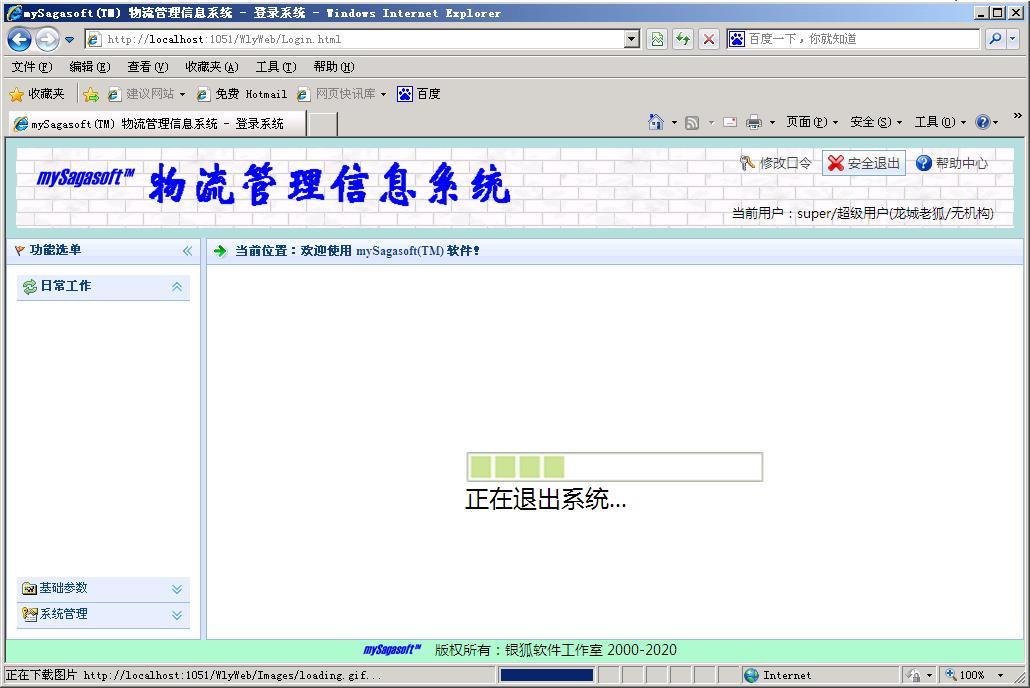Open 建议网站 favorites link
The width and height of the screenshot is (1030, 688).
coord(146,95)
